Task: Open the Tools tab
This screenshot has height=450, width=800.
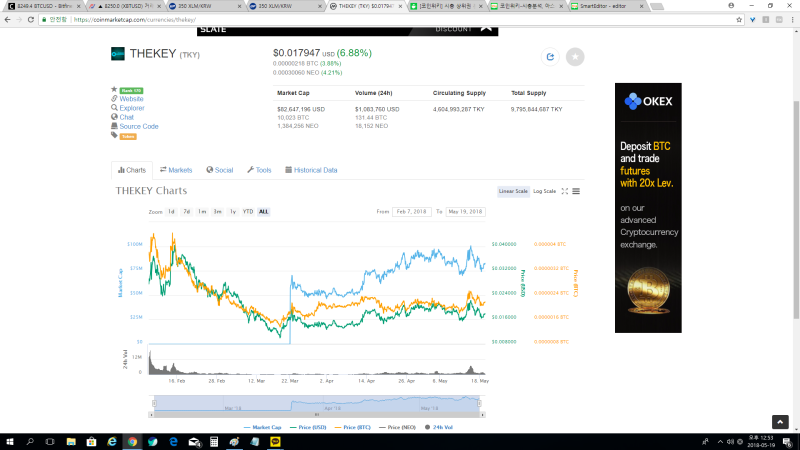Action: point(259,170)
